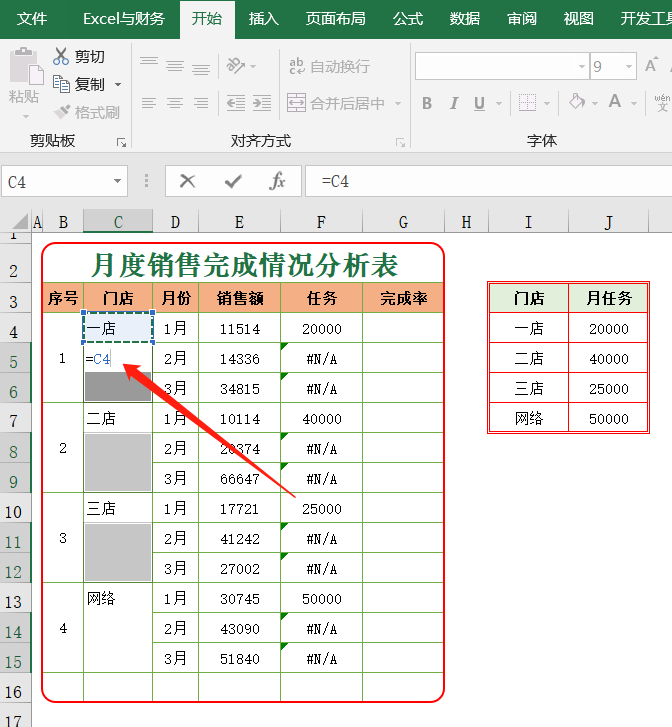672x727 pixels.
Task: Switch to the 审阅 (Review) tab
Action: pyautogui.click(x=522, y=19)
